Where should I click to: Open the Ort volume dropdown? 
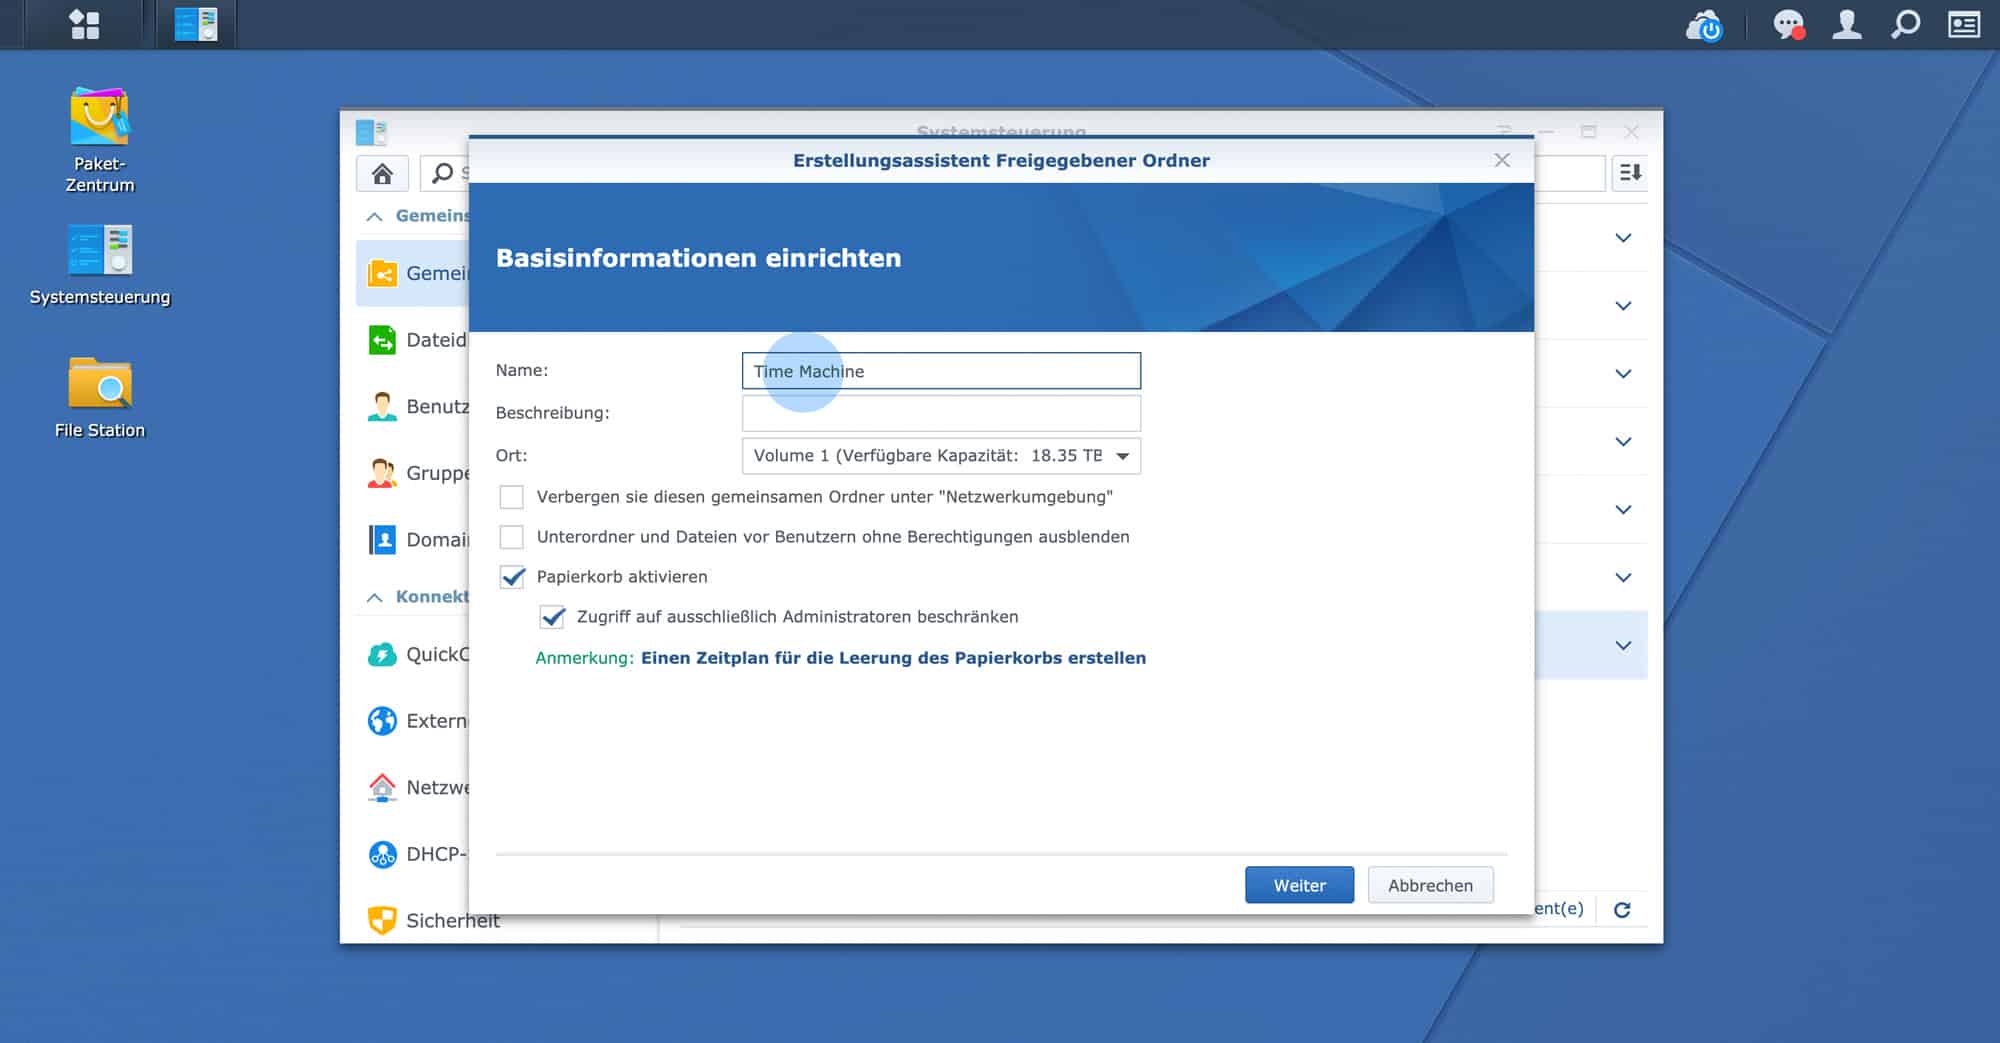tap(941, 456)
